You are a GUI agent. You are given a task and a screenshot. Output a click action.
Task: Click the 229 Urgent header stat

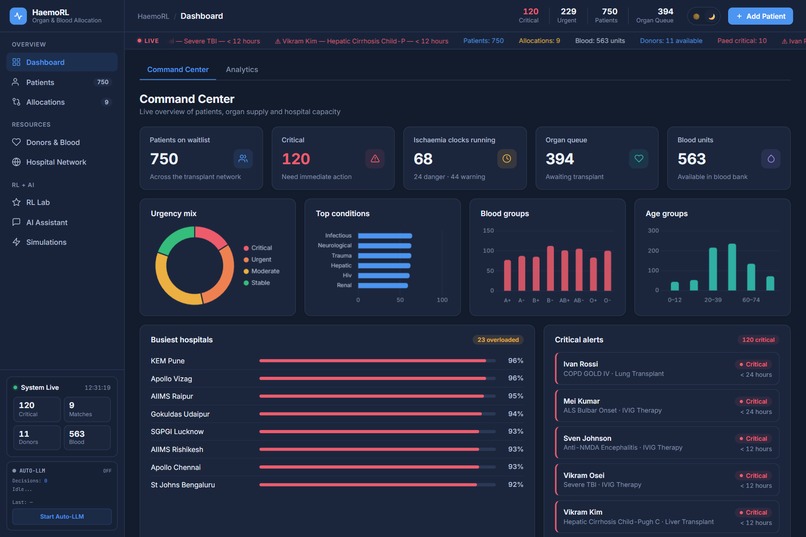567,15
